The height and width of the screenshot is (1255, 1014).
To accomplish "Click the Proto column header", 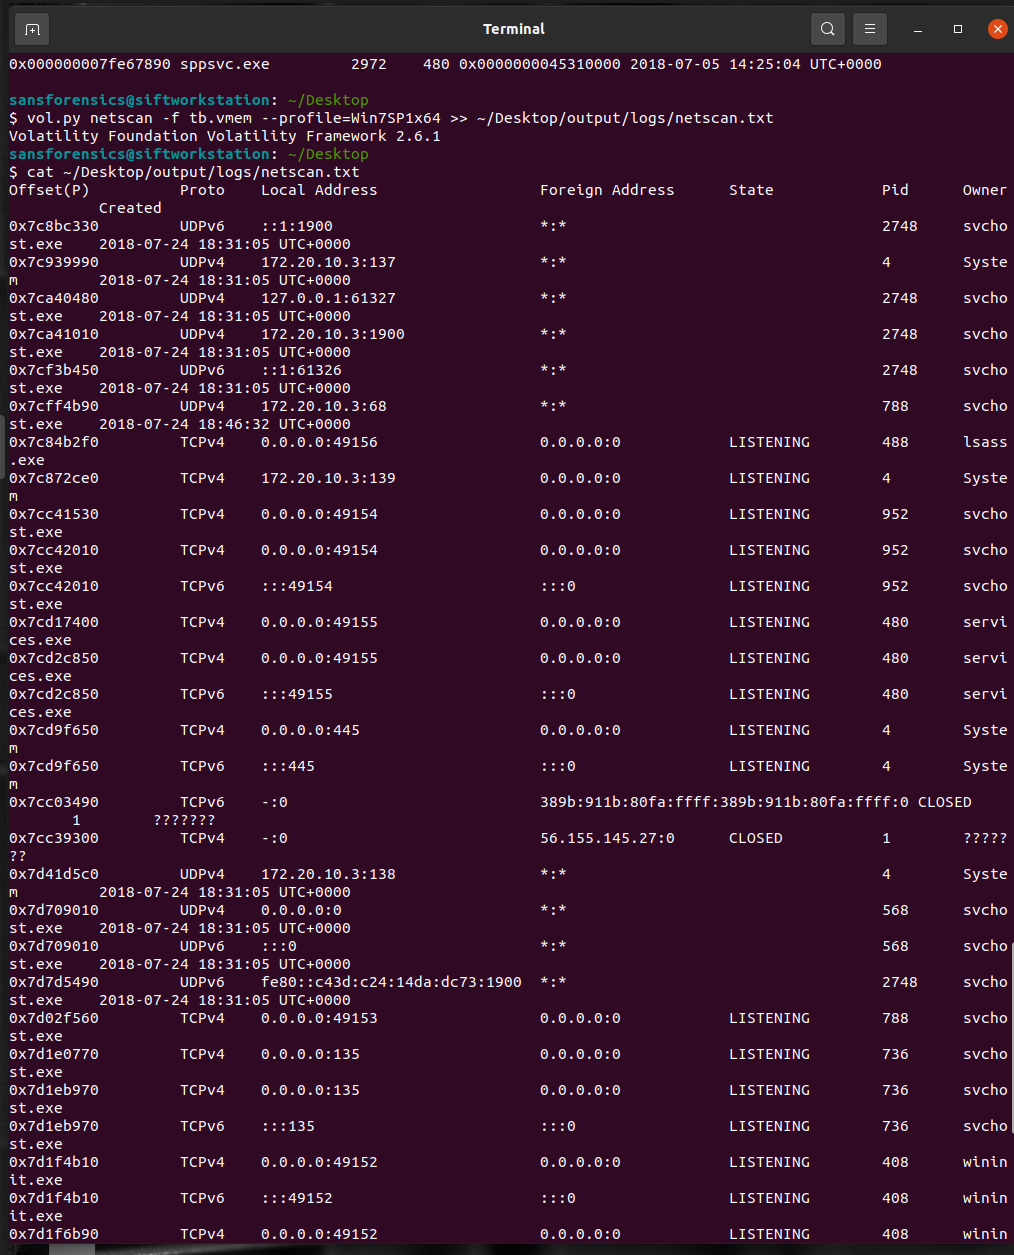I will pos(202,190).
